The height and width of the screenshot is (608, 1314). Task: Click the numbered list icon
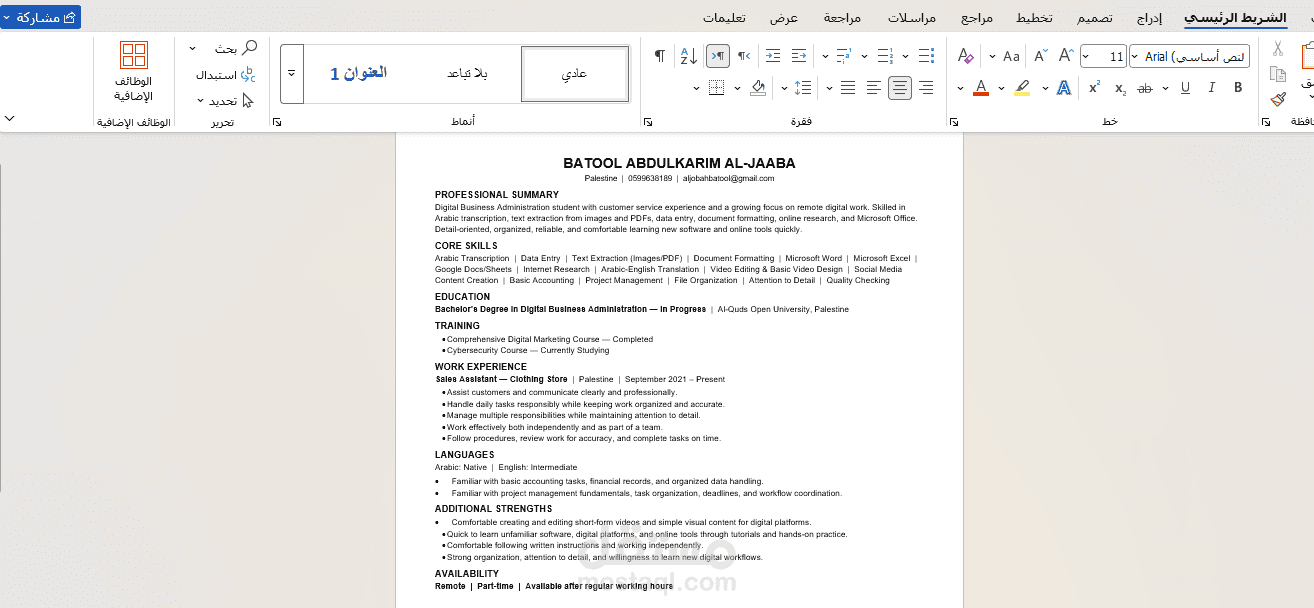pyautogui.click(x=885, y=56)
